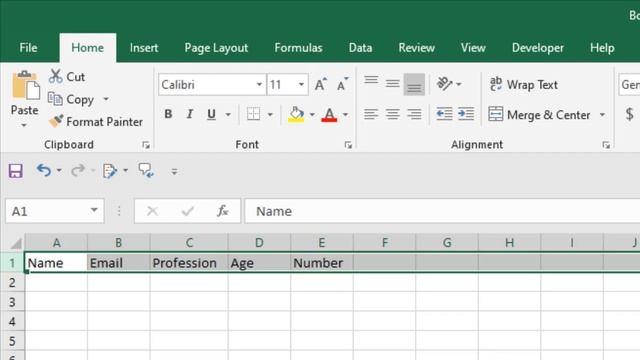The width and height of the screenshot is (640, 360).
Task: Open the underline style dropdown
Action: coord(228,114)
